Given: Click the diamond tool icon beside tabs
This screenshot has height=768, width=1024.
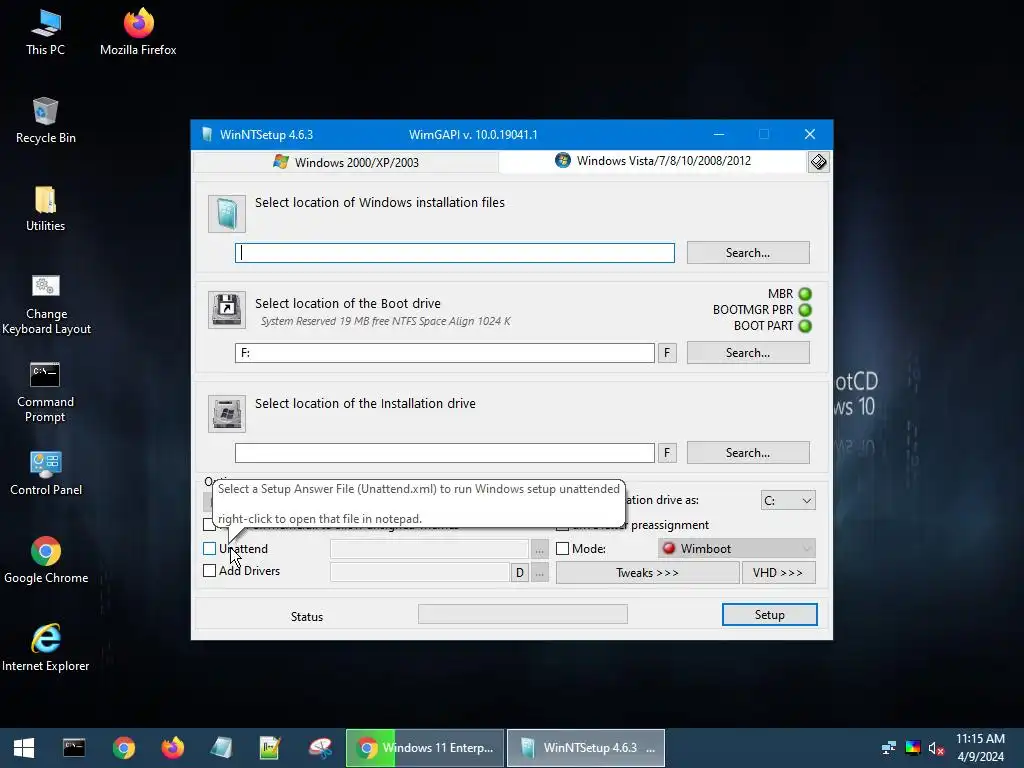Looking at the screenshot, I should [818, 162].
